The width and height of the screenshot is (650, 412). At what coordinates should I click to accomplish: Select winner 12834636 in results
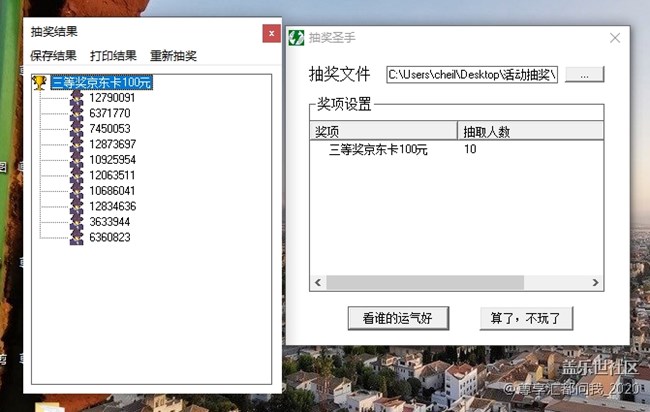click(x=112, y=206)
